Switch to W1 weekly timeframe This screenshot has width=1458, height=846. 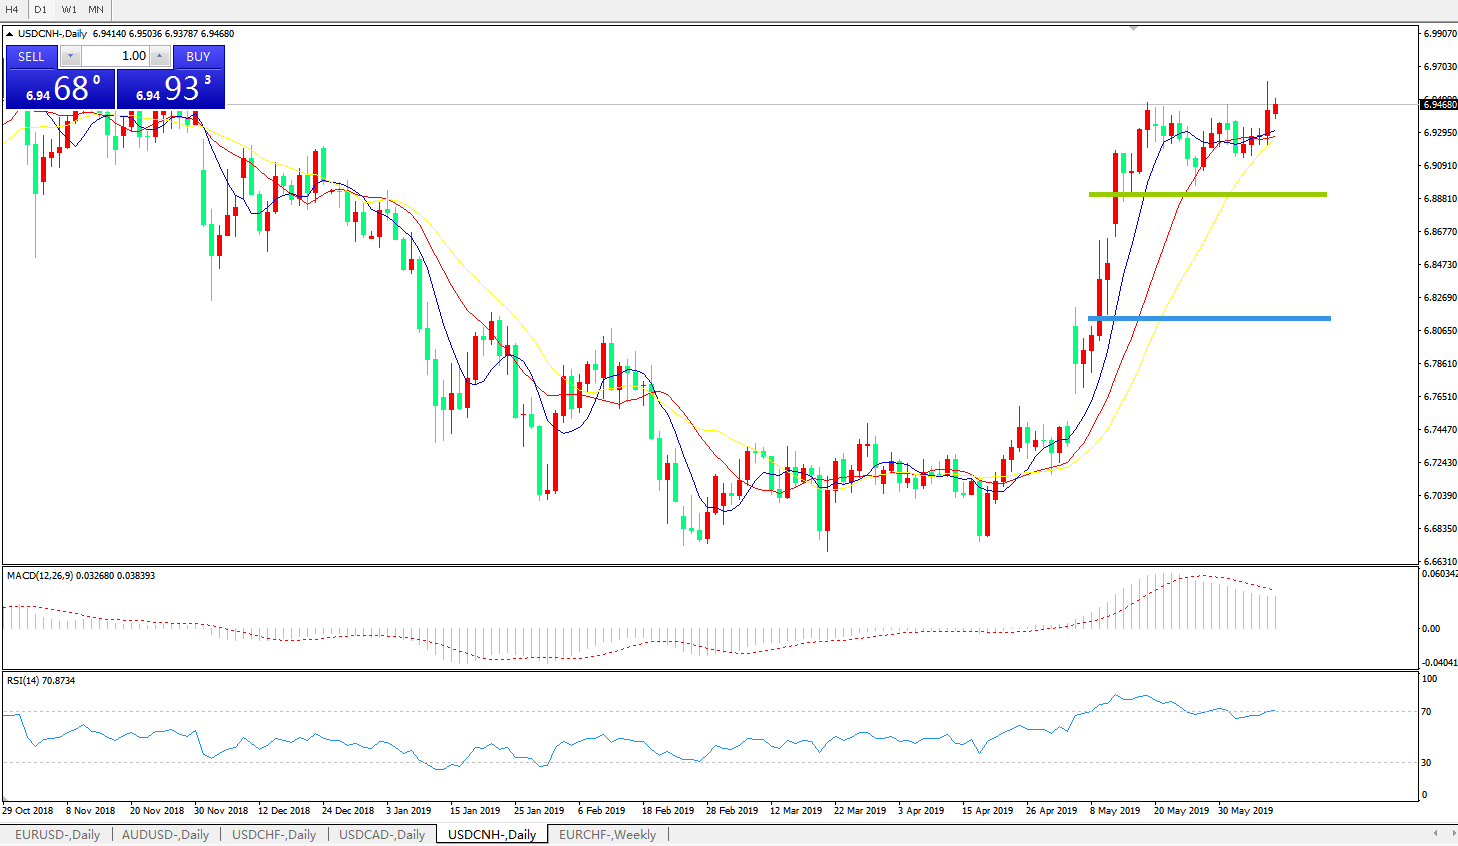coord(69,10)
